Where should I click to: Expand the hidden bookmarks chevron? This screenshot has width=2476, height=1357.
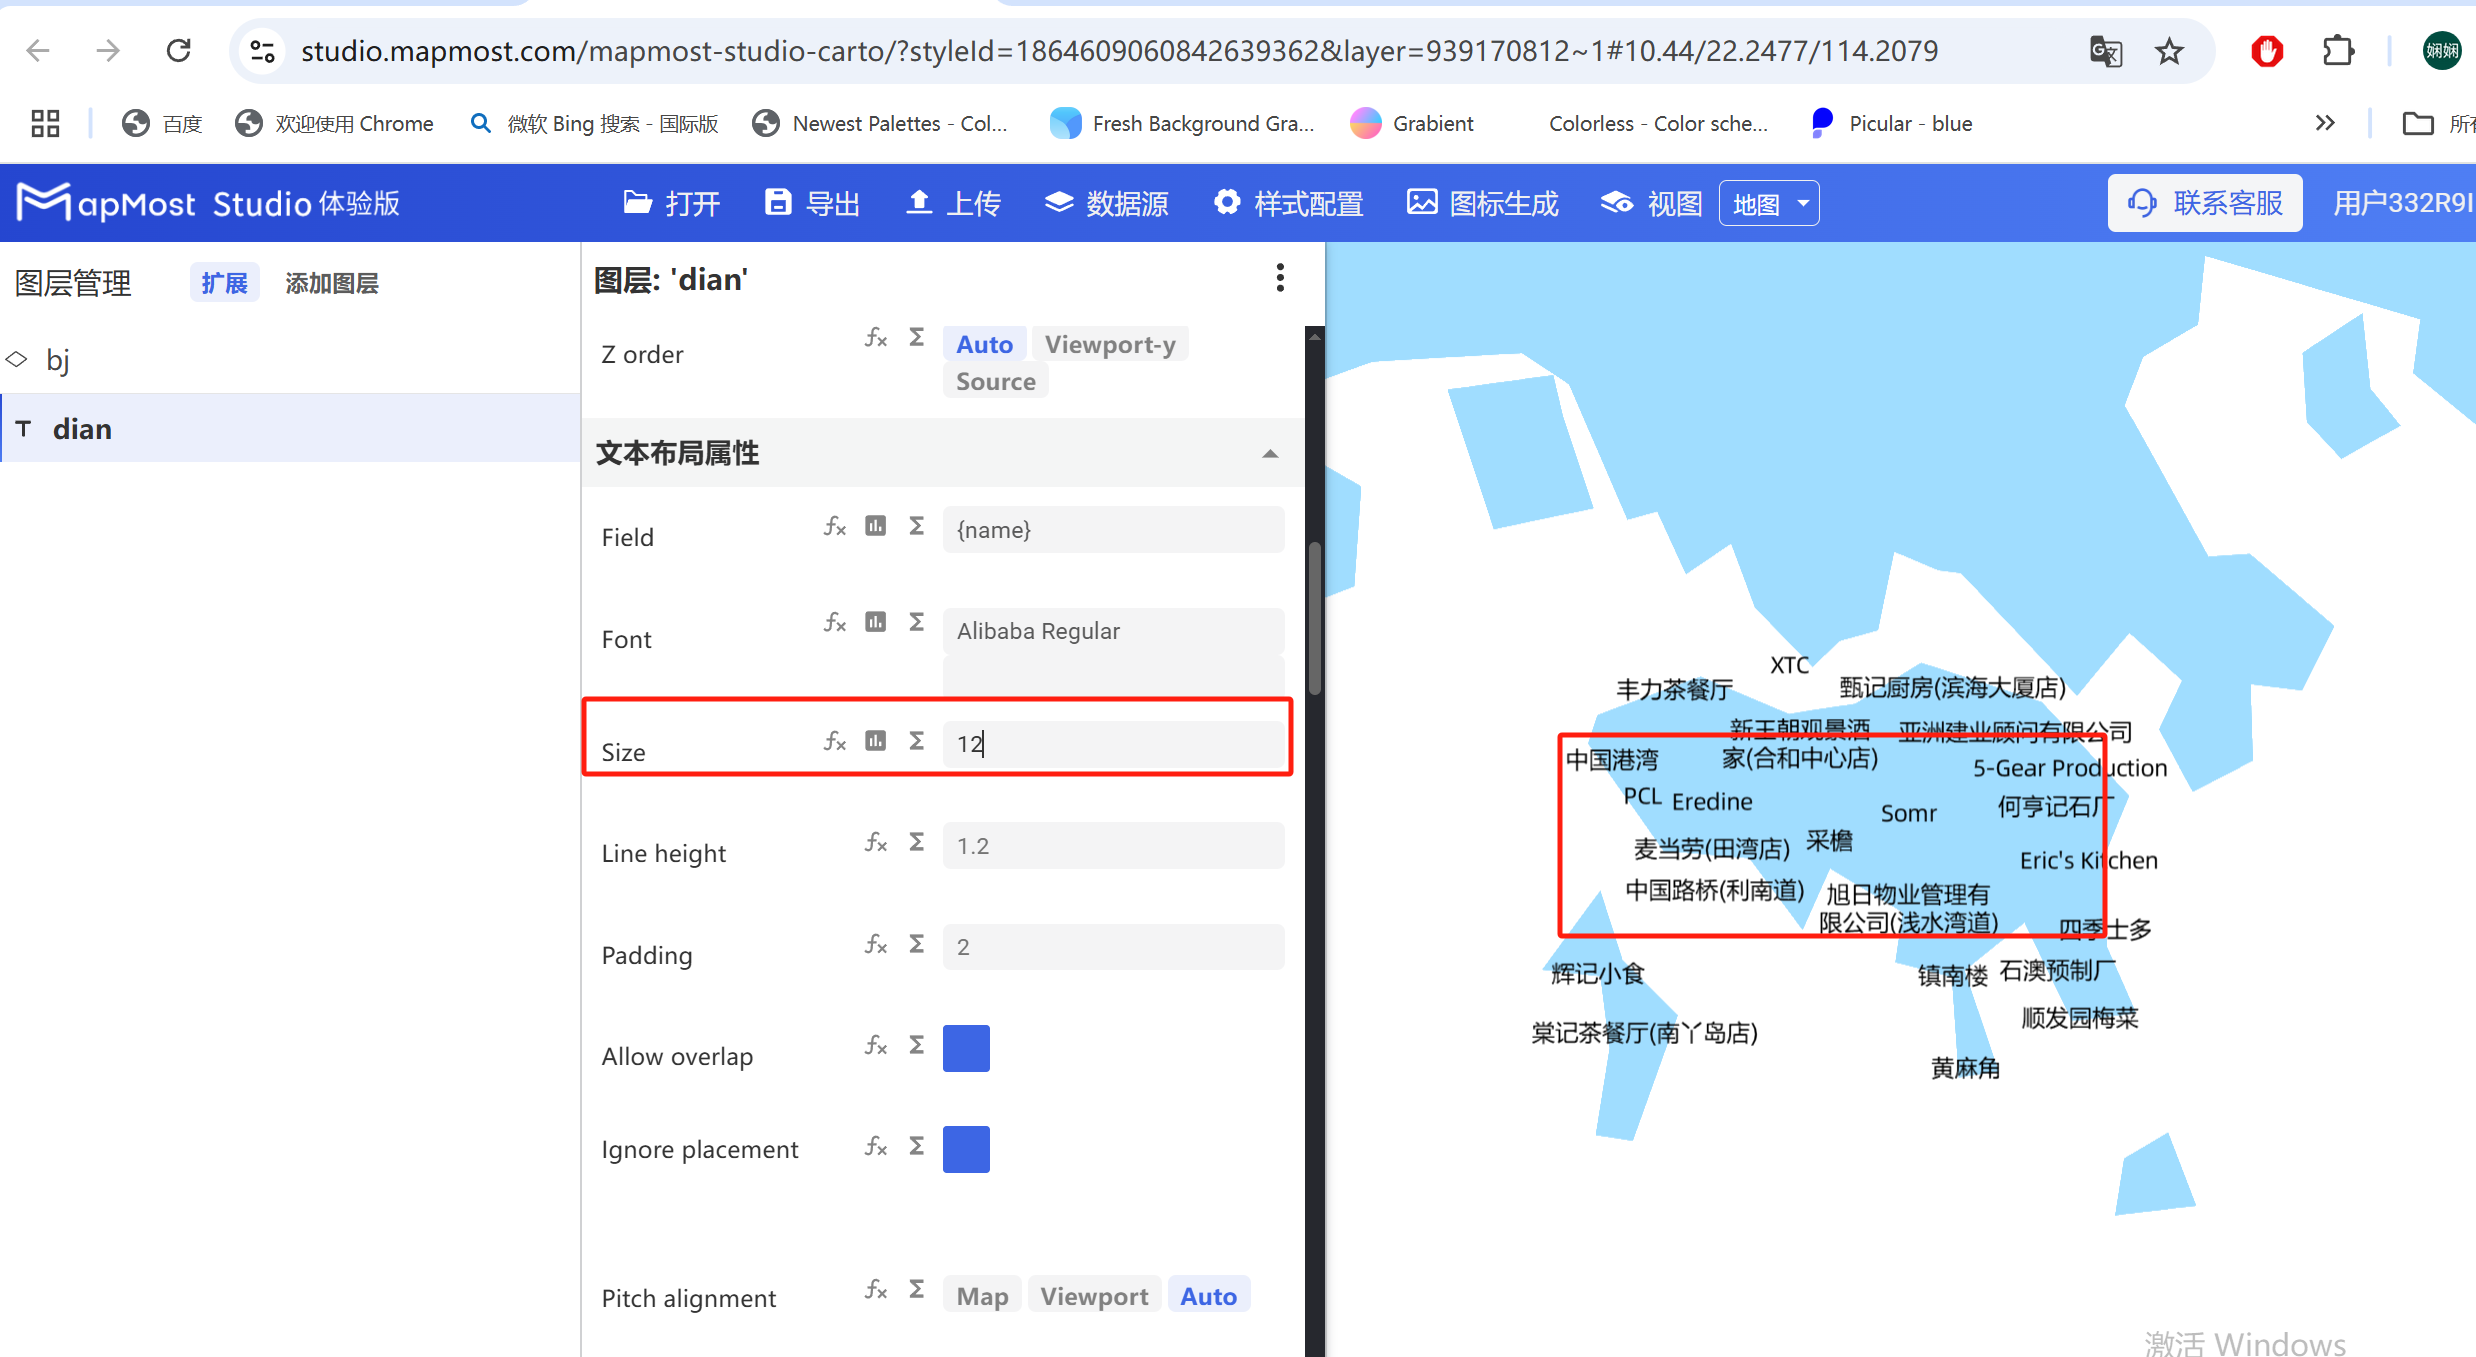pyautogui.click(x=2326, y=123)
